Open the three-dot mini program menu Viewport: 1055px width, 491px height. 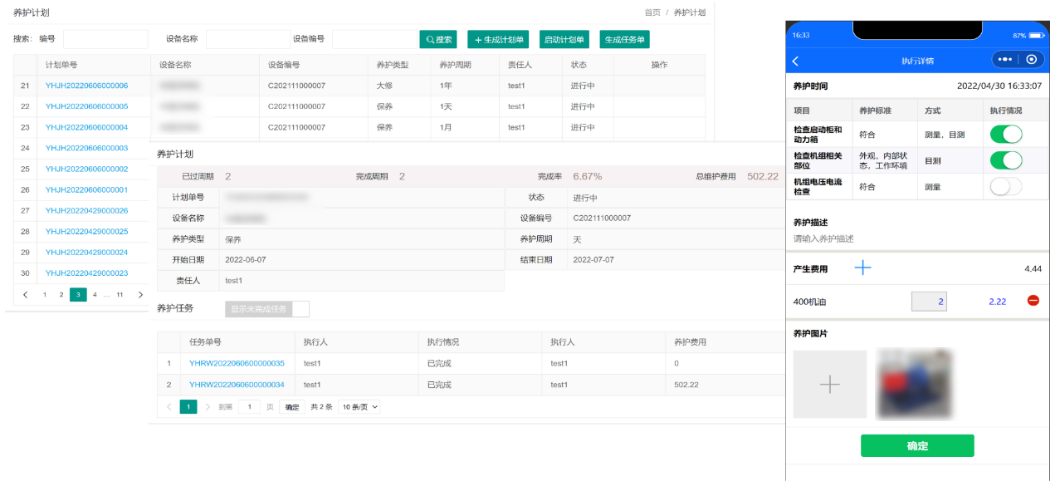[1005, 60]
